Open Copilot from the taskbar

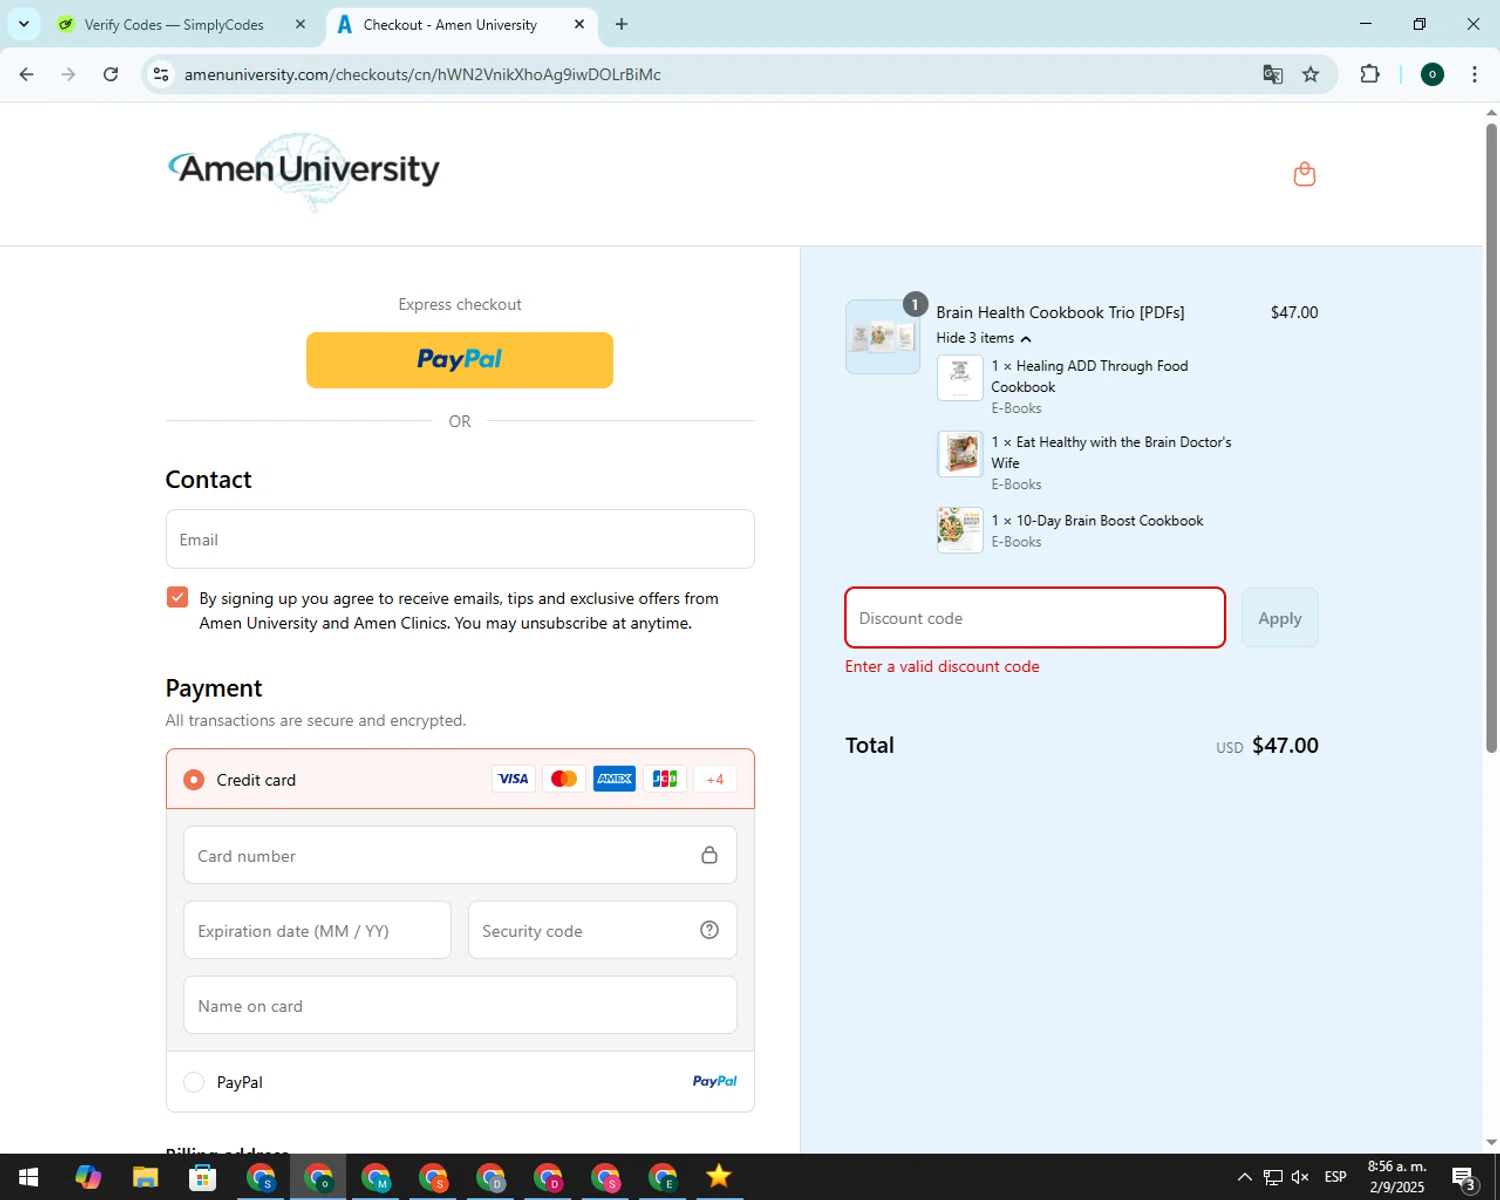coord(88,1177)
